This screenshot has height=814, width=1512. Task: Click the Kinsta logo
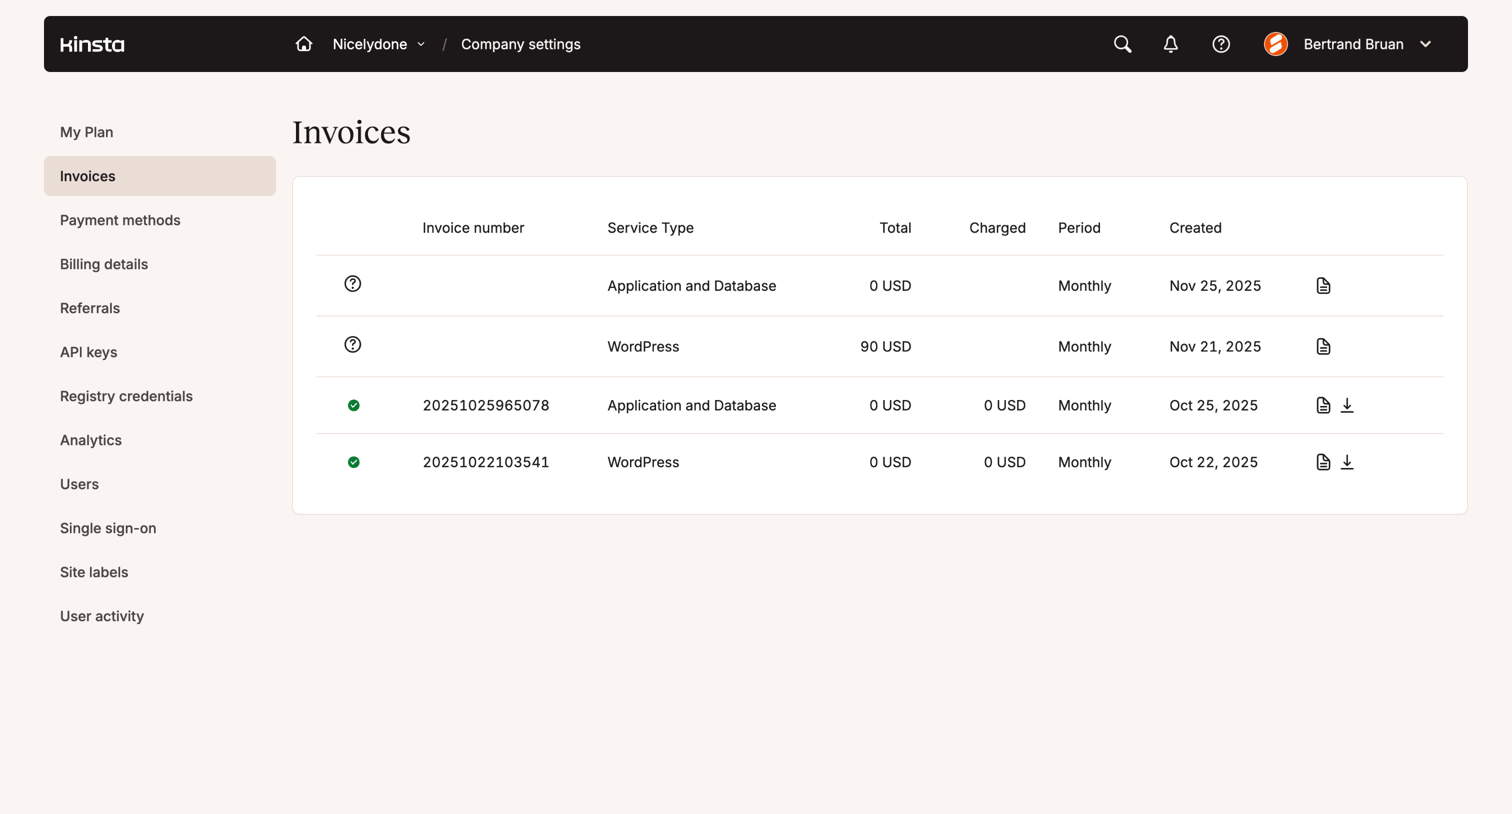pyautogui.click(x=92, y=44)
